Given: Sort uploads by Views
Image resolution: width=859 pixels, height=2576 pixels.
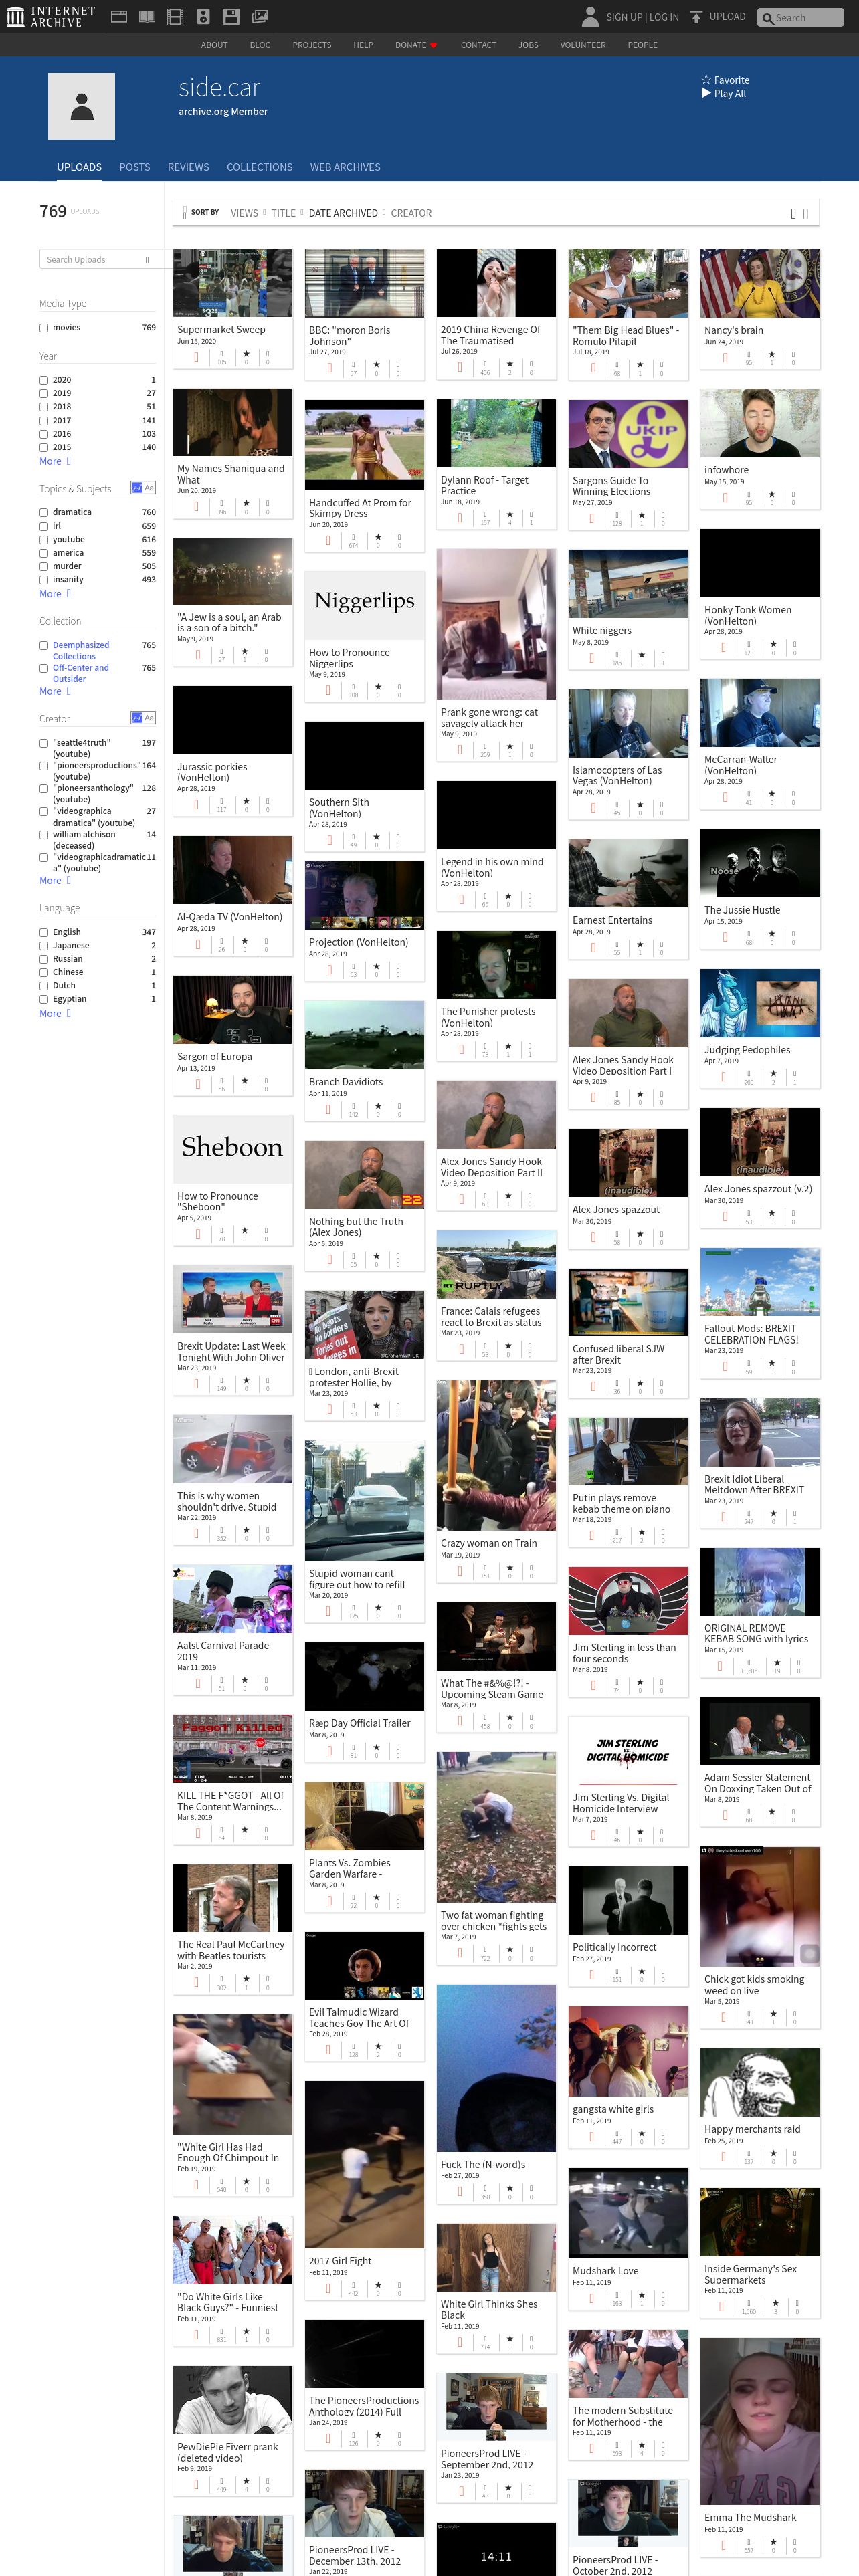Looking at the screenshot, I should click(x=244, y=213).
